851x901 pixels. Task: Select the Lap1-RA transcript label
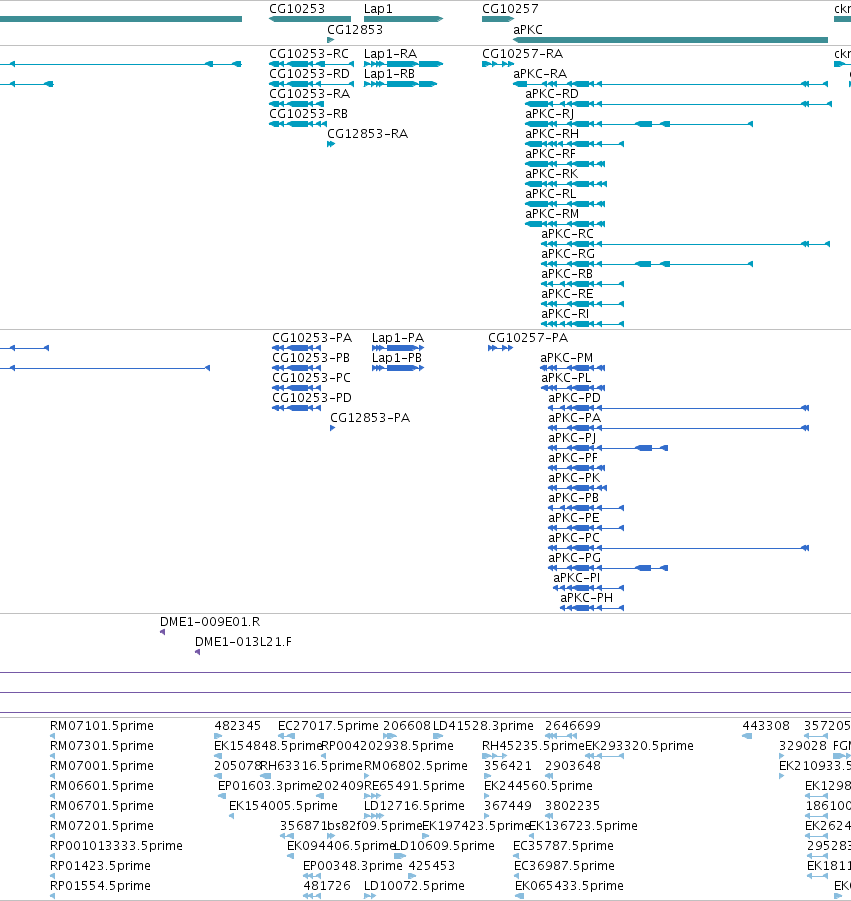[390, 54]
